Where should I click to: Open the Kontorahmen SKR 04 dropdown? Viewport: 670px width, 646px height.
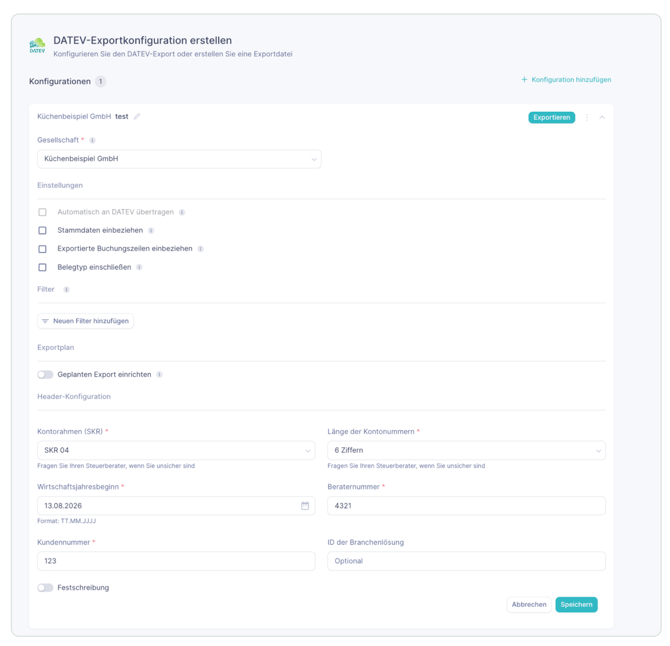tap(176, 450)
